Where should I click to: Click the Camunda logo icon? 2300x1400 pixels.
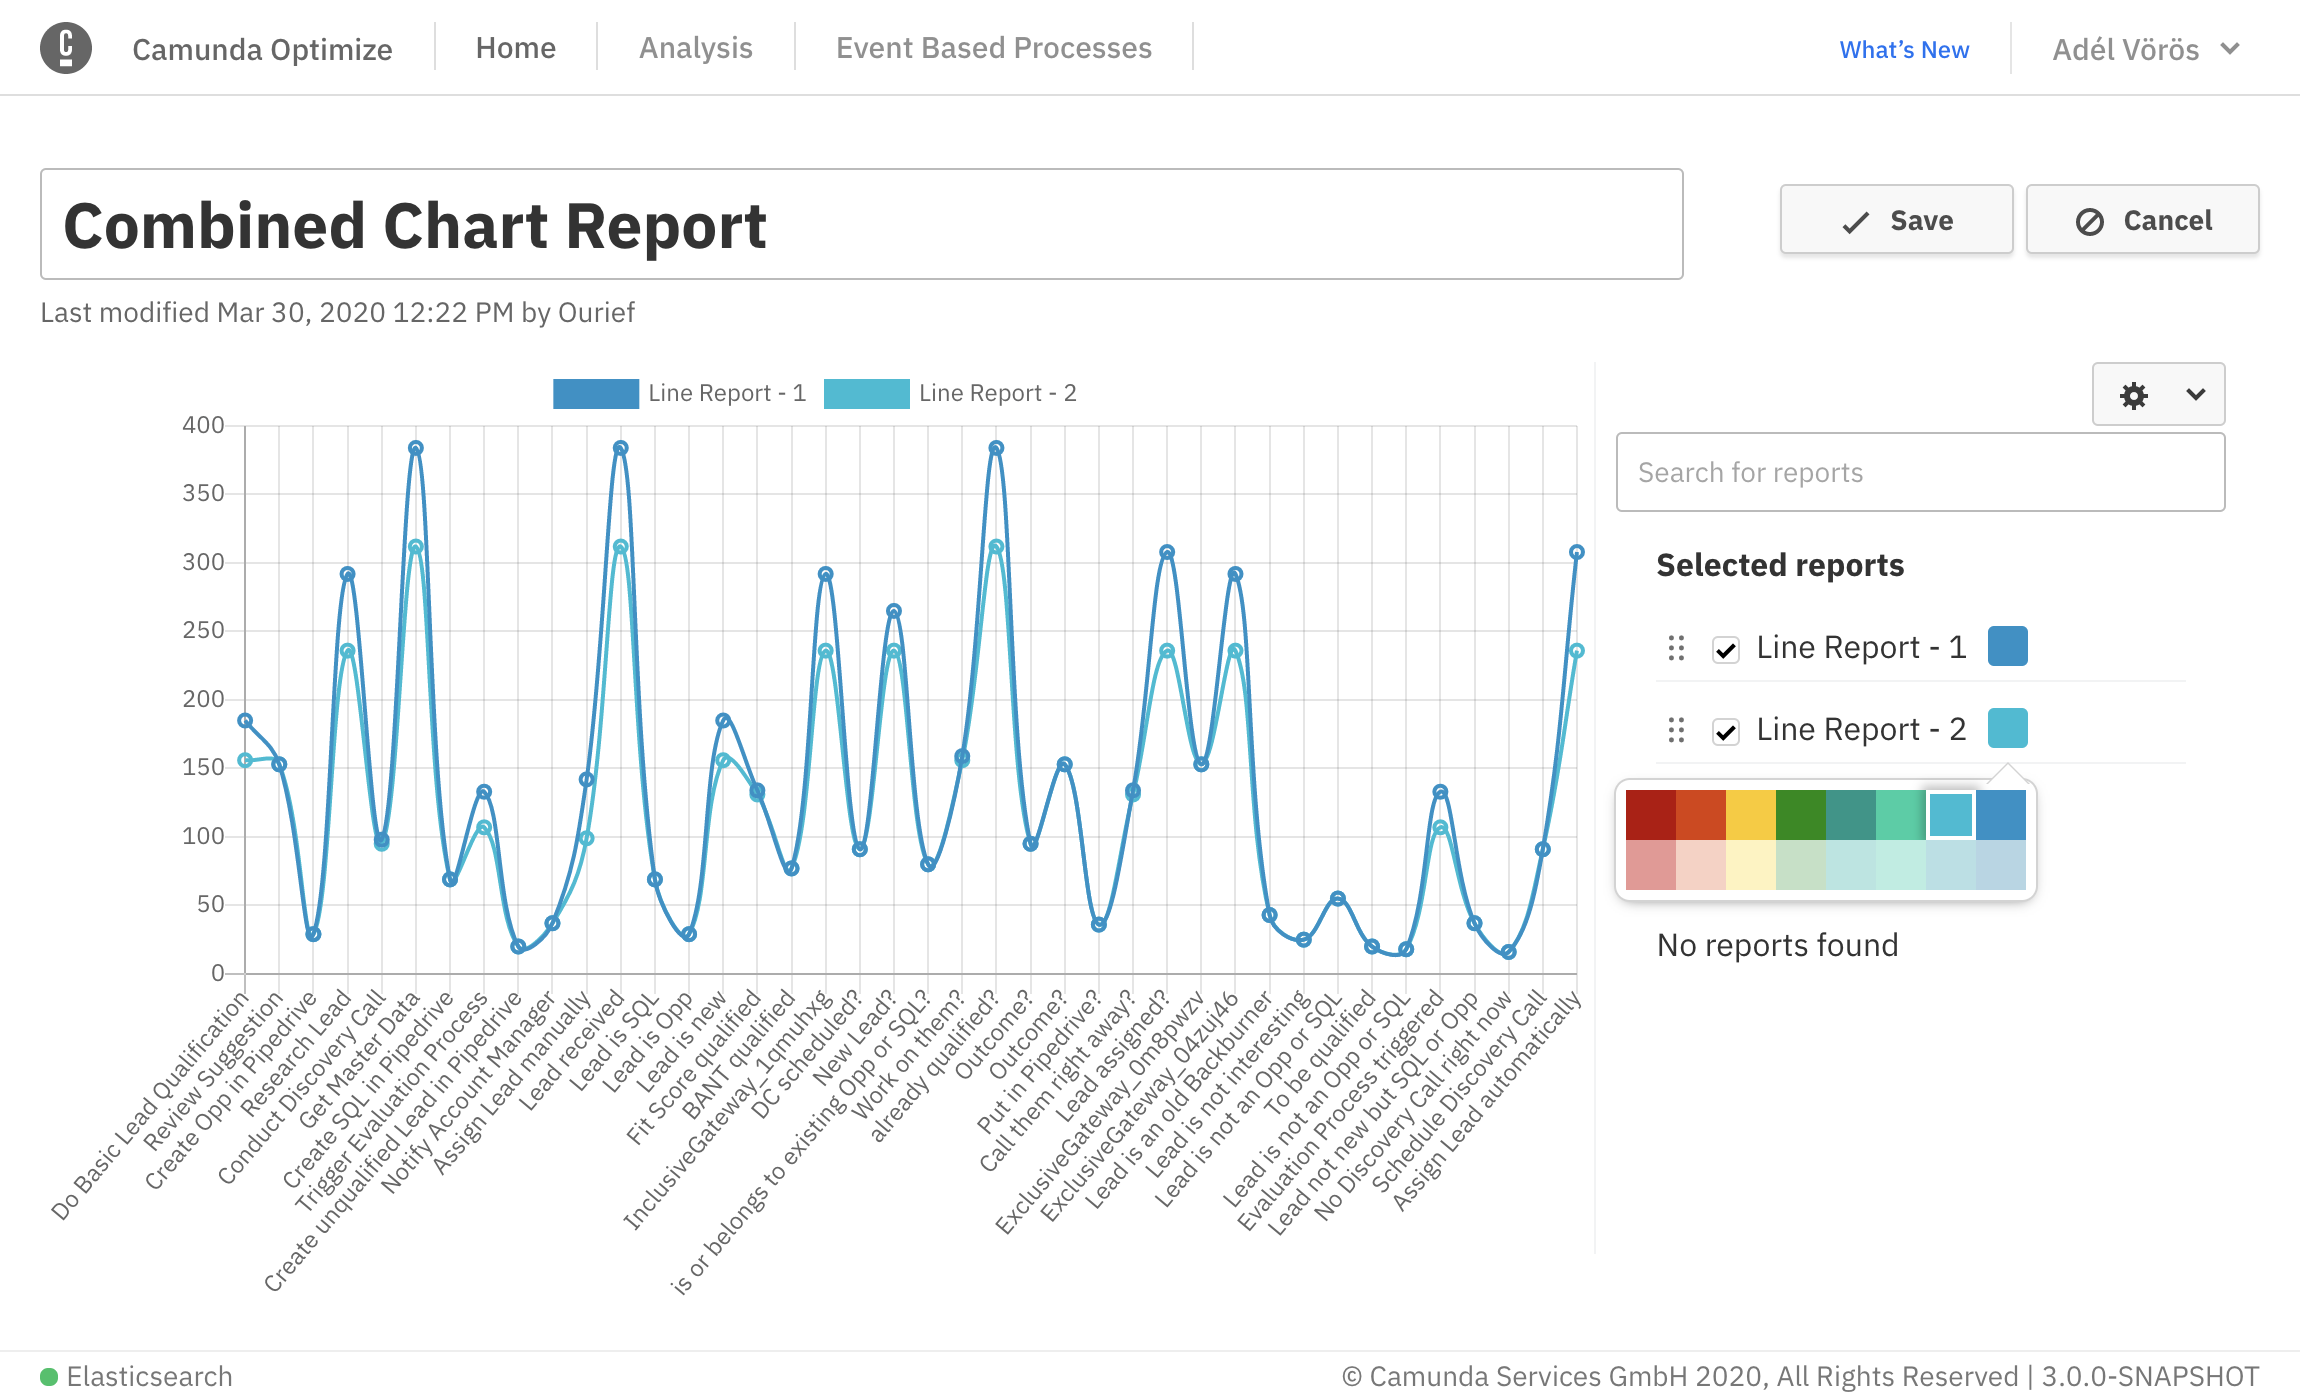click(x=66, y=48)
